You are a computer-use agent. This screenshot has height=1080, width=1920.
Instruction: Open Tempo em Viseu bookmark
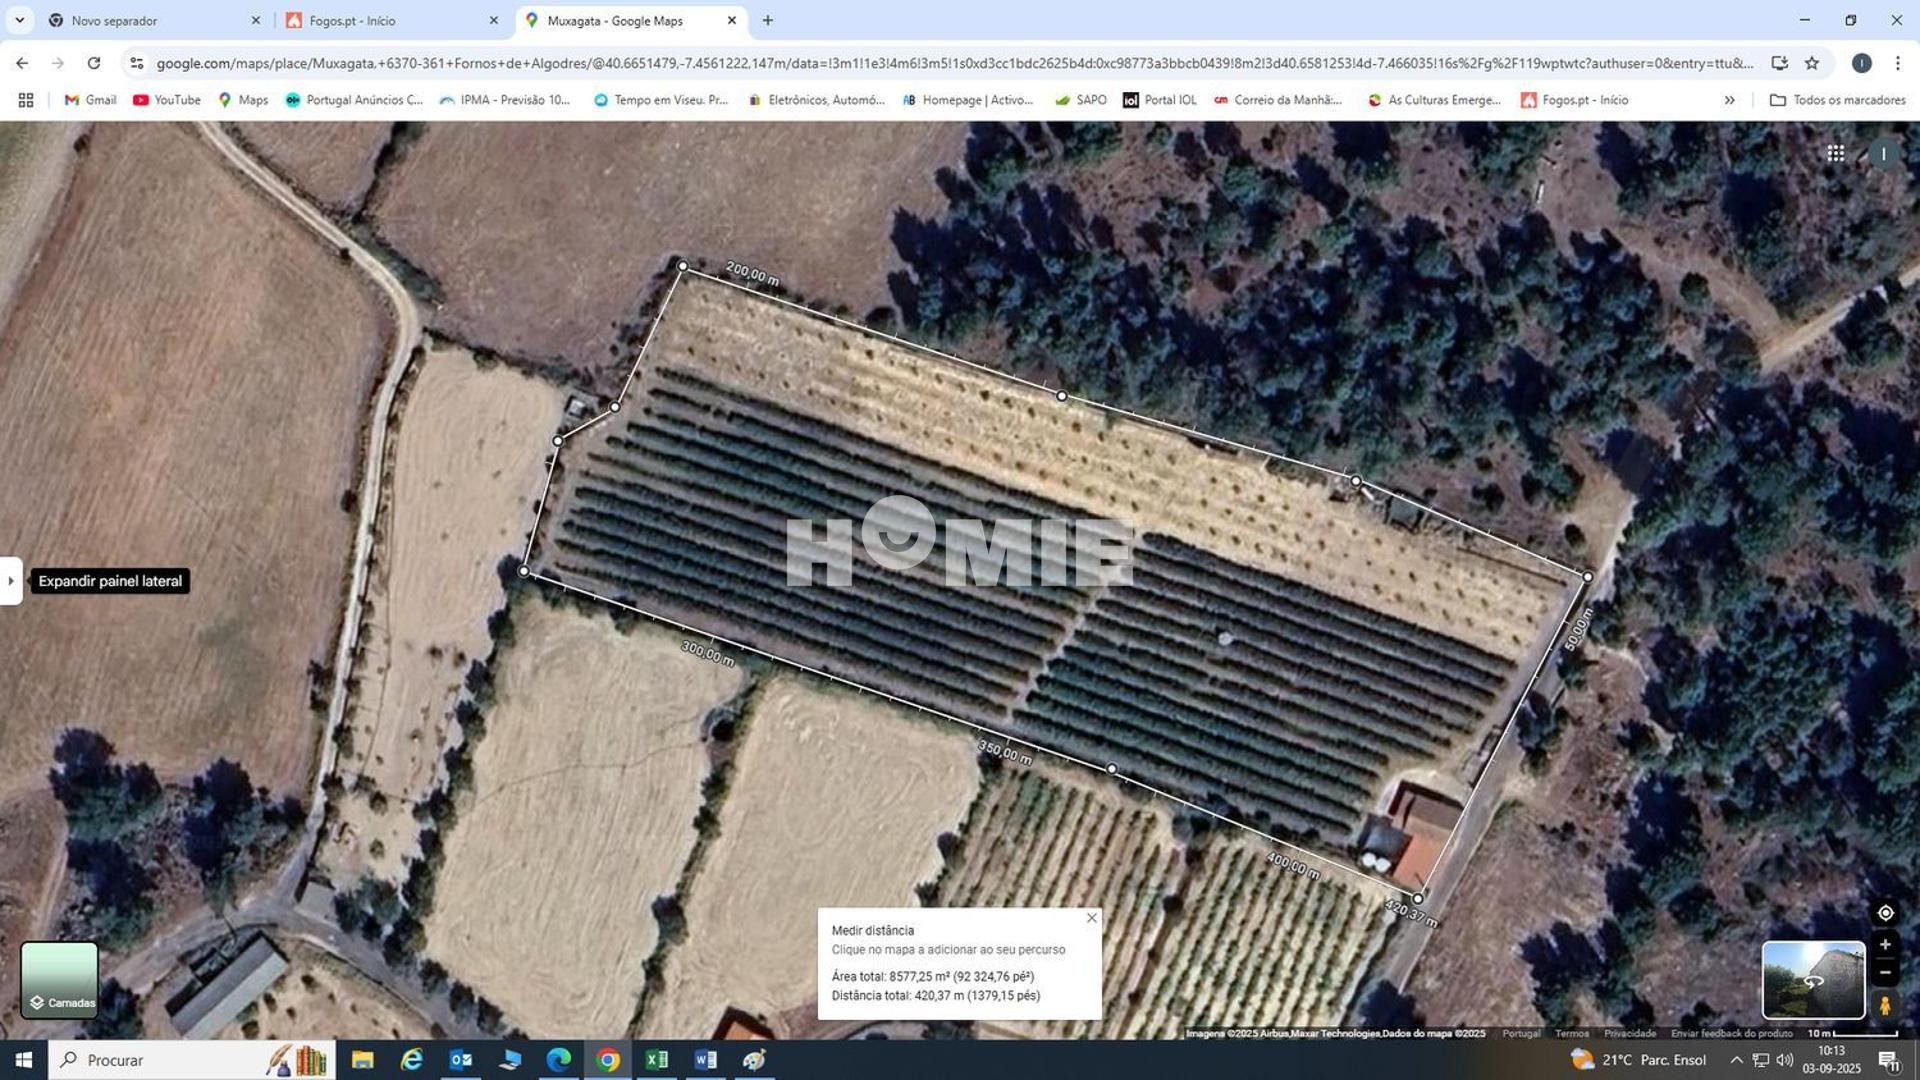tap(661, 100)
